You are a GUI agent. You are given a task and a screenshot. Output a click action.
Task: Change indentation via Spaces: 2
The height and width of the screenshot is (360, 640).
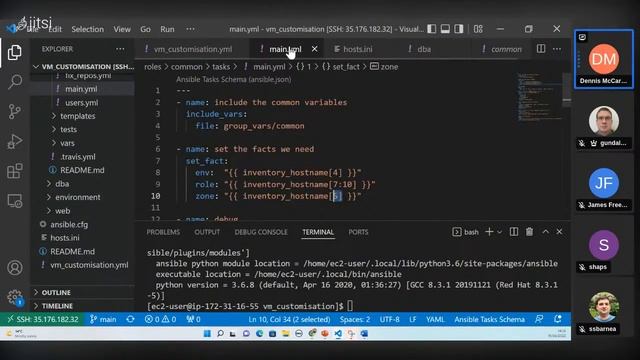point(355,319)
